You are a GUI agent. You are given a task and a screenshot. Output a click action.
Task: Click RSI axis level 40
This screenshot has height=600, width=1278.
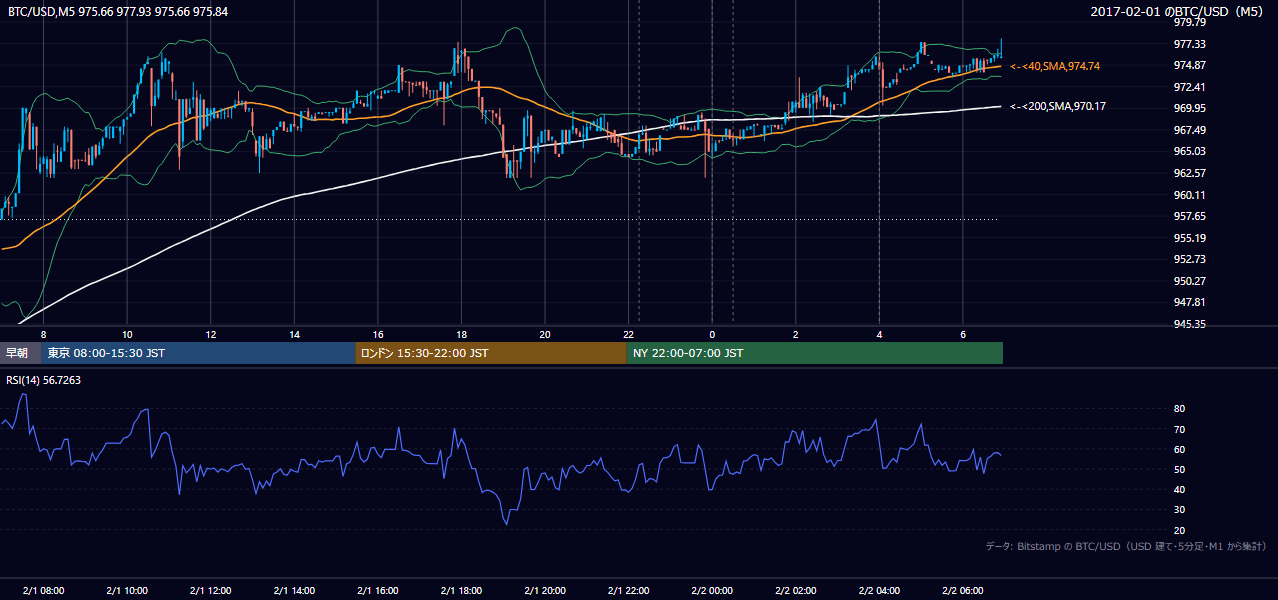(x=1179, y=489)
